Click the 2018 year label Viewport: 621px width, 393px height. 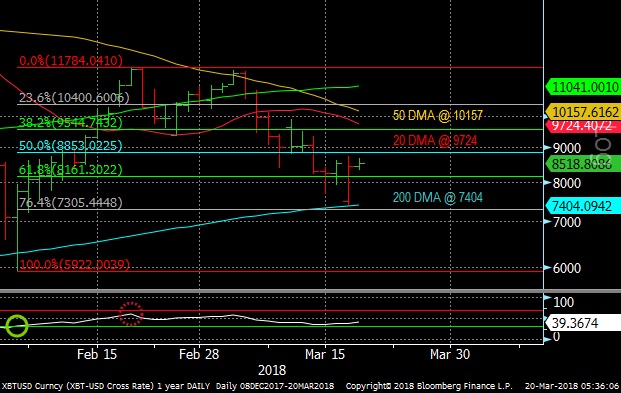pos(272,370)
